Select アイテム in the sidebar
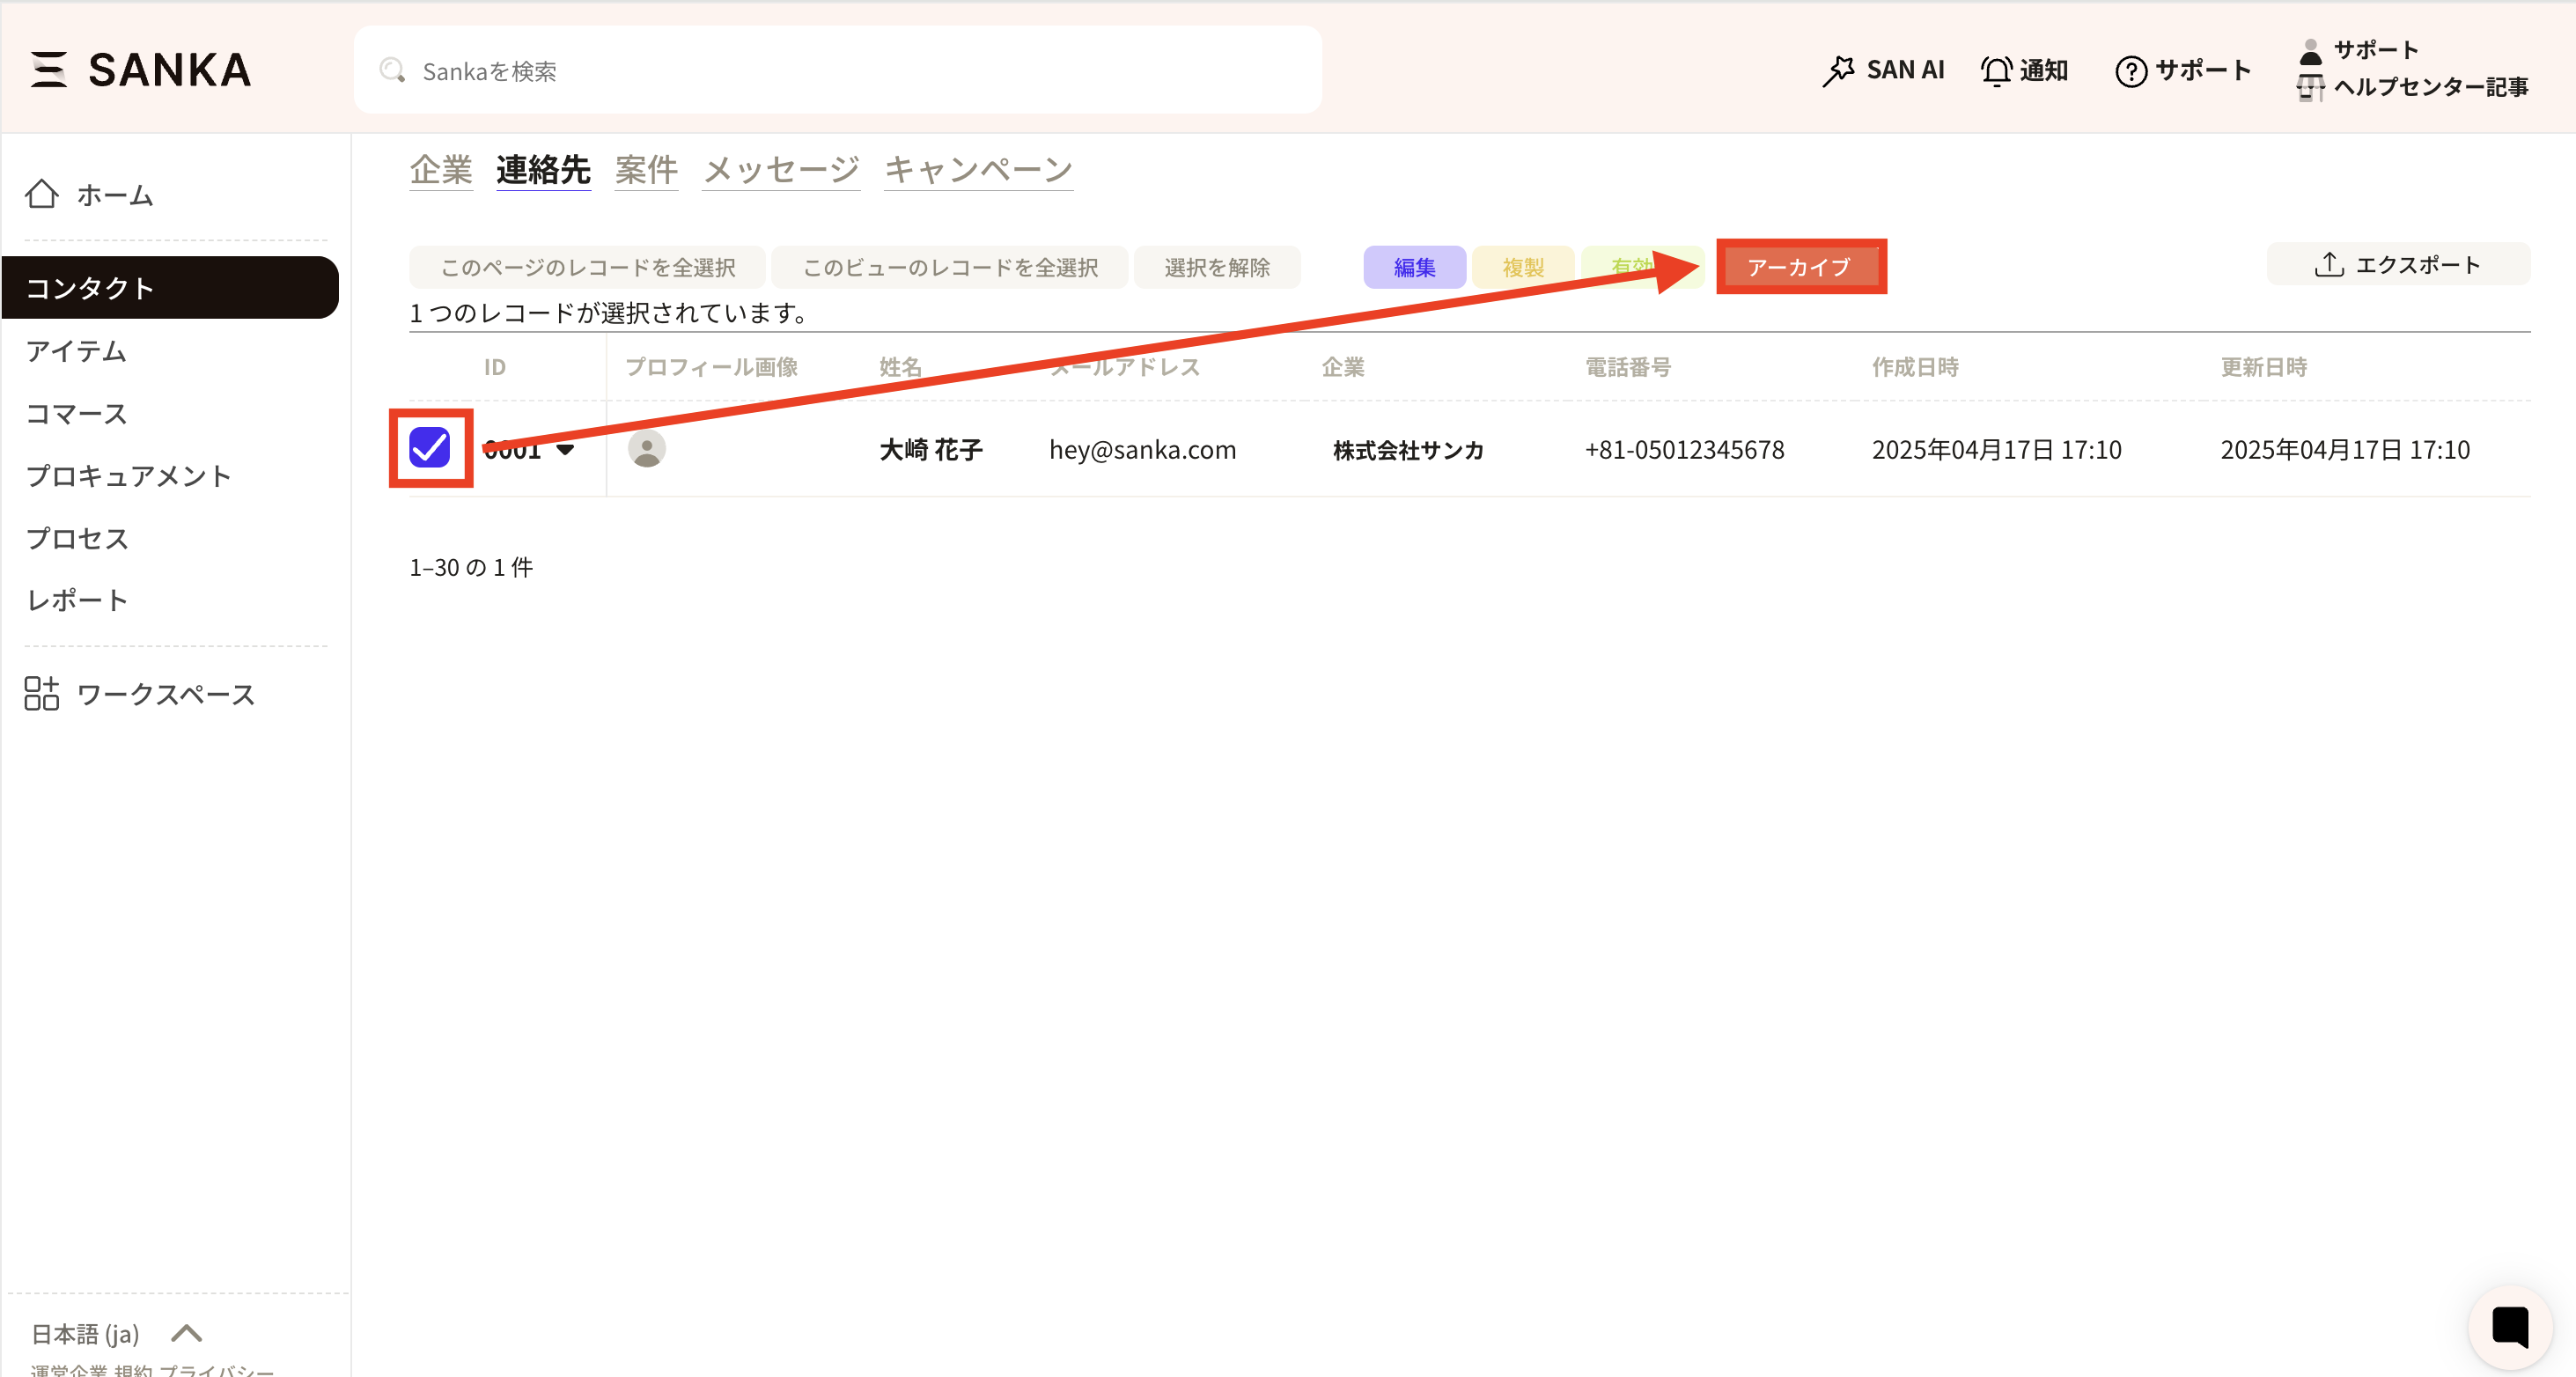The image size is (2576, 1377). [76, 351]
